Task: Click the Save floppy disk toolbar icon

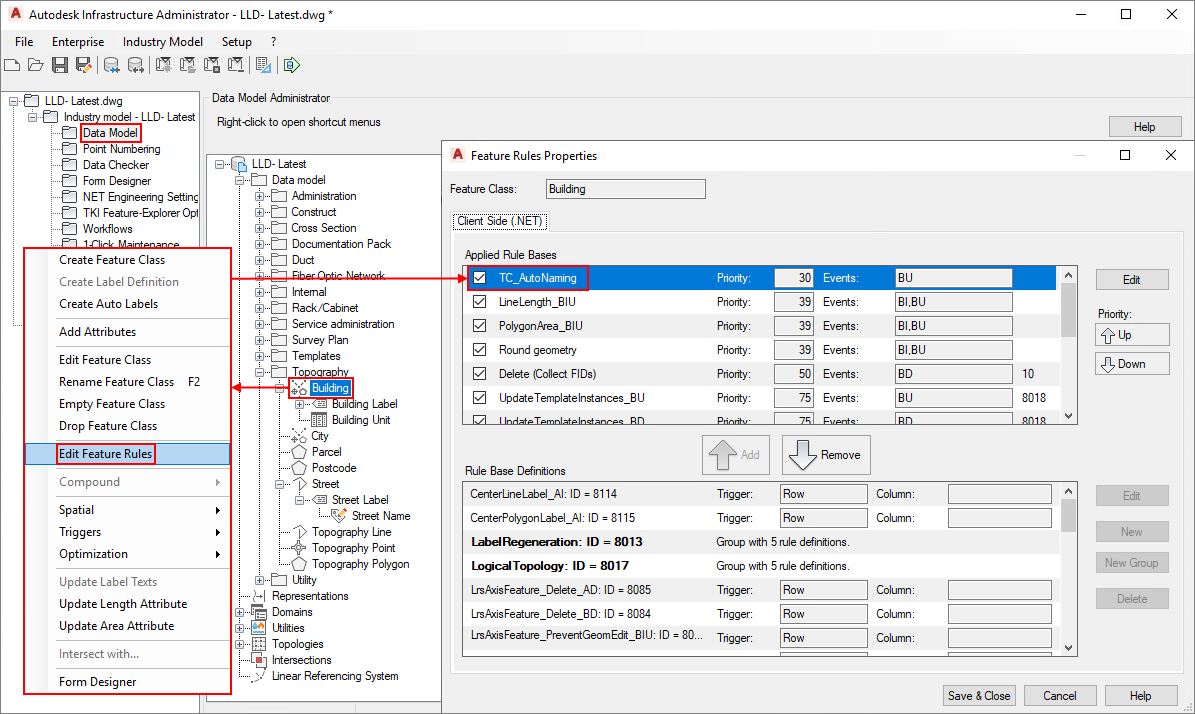Action: coord(59,66)
